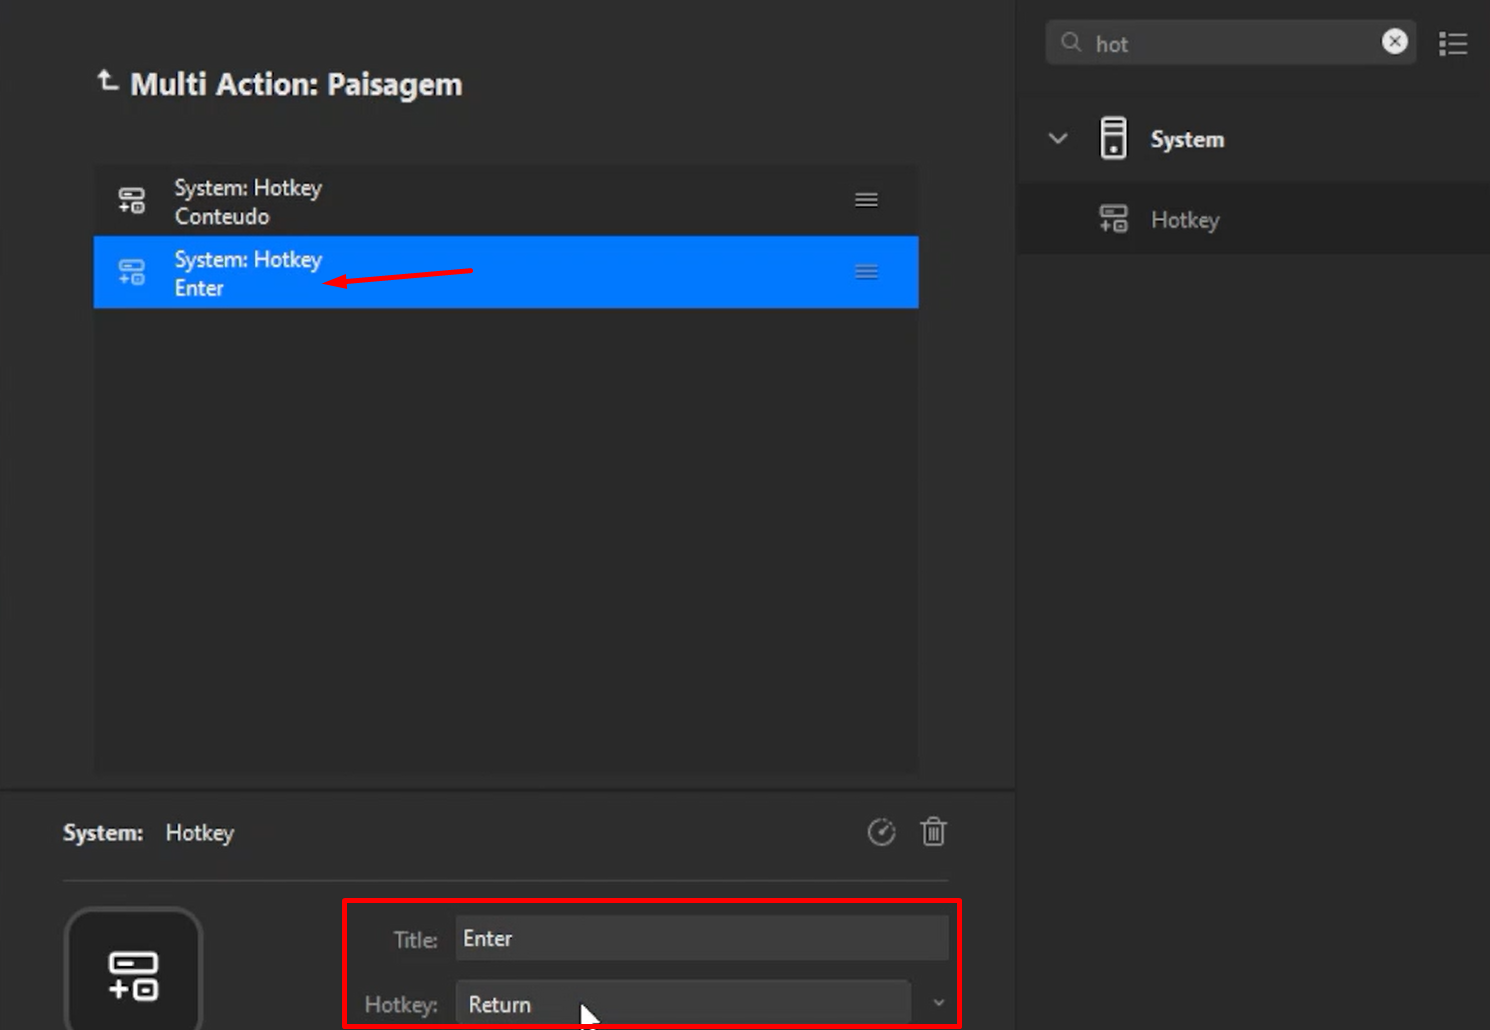Clear the search text with the X button
1490x1030 pixels.
tap(1395, 41)
